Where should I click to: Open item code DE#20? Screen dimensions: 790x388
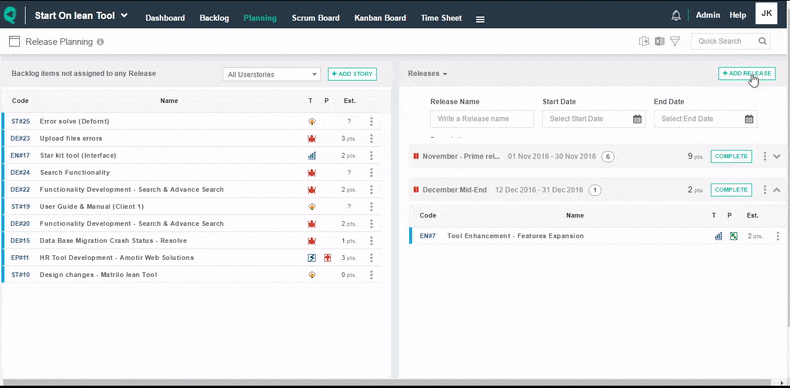click(x=21, y=224)
